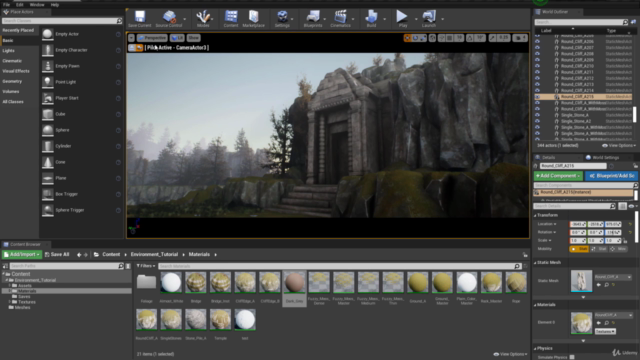The width and height of the screenshot is (640, 360).
Task: Open Content Browser View Options
Action: pyautogui.click(x=510, y=354)
